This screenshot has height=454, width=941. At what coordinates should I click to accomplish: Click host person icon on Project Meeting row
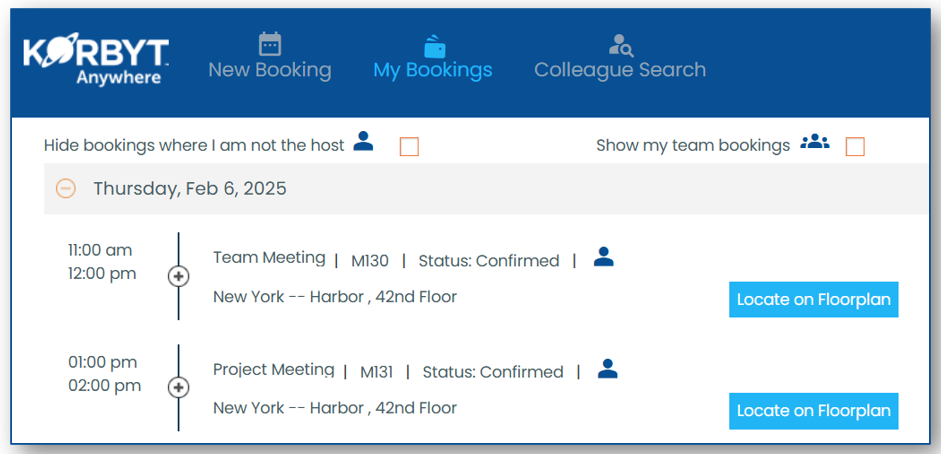point(607,369)
